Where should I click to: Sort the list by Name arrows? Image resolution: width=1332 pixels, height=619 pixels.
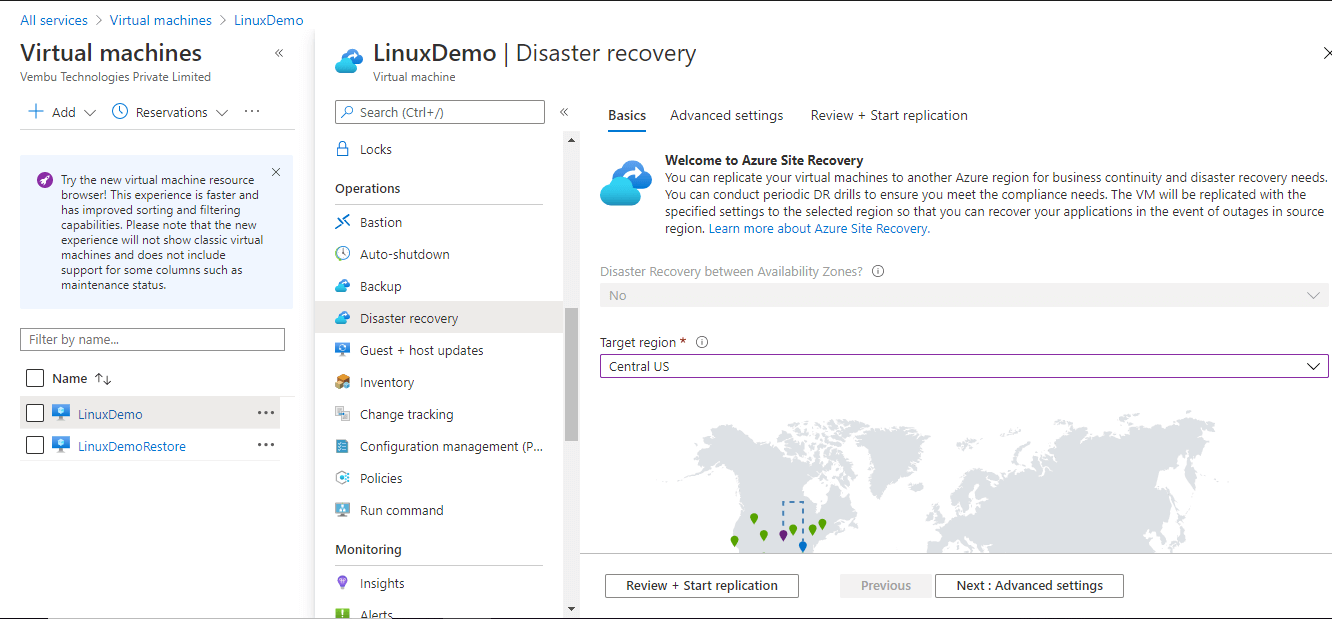tap(103, 379)
